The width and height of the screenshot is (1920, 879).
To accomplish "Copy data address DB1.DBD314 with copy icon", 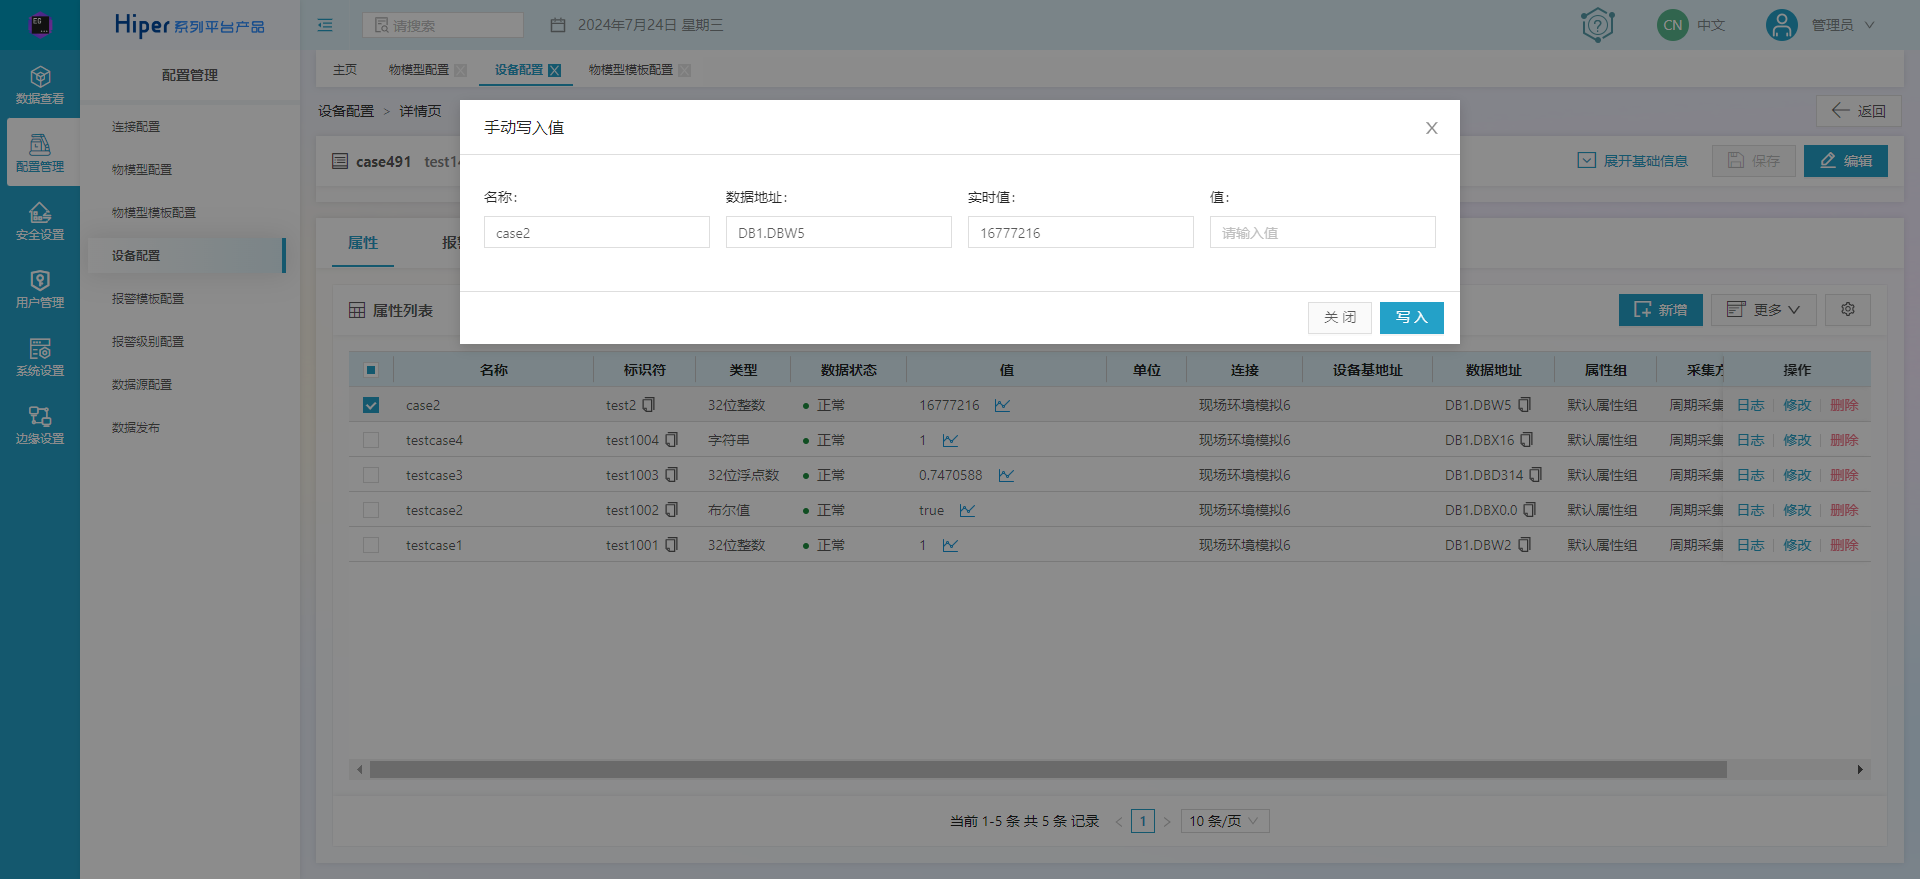I will coord(1536,475).
